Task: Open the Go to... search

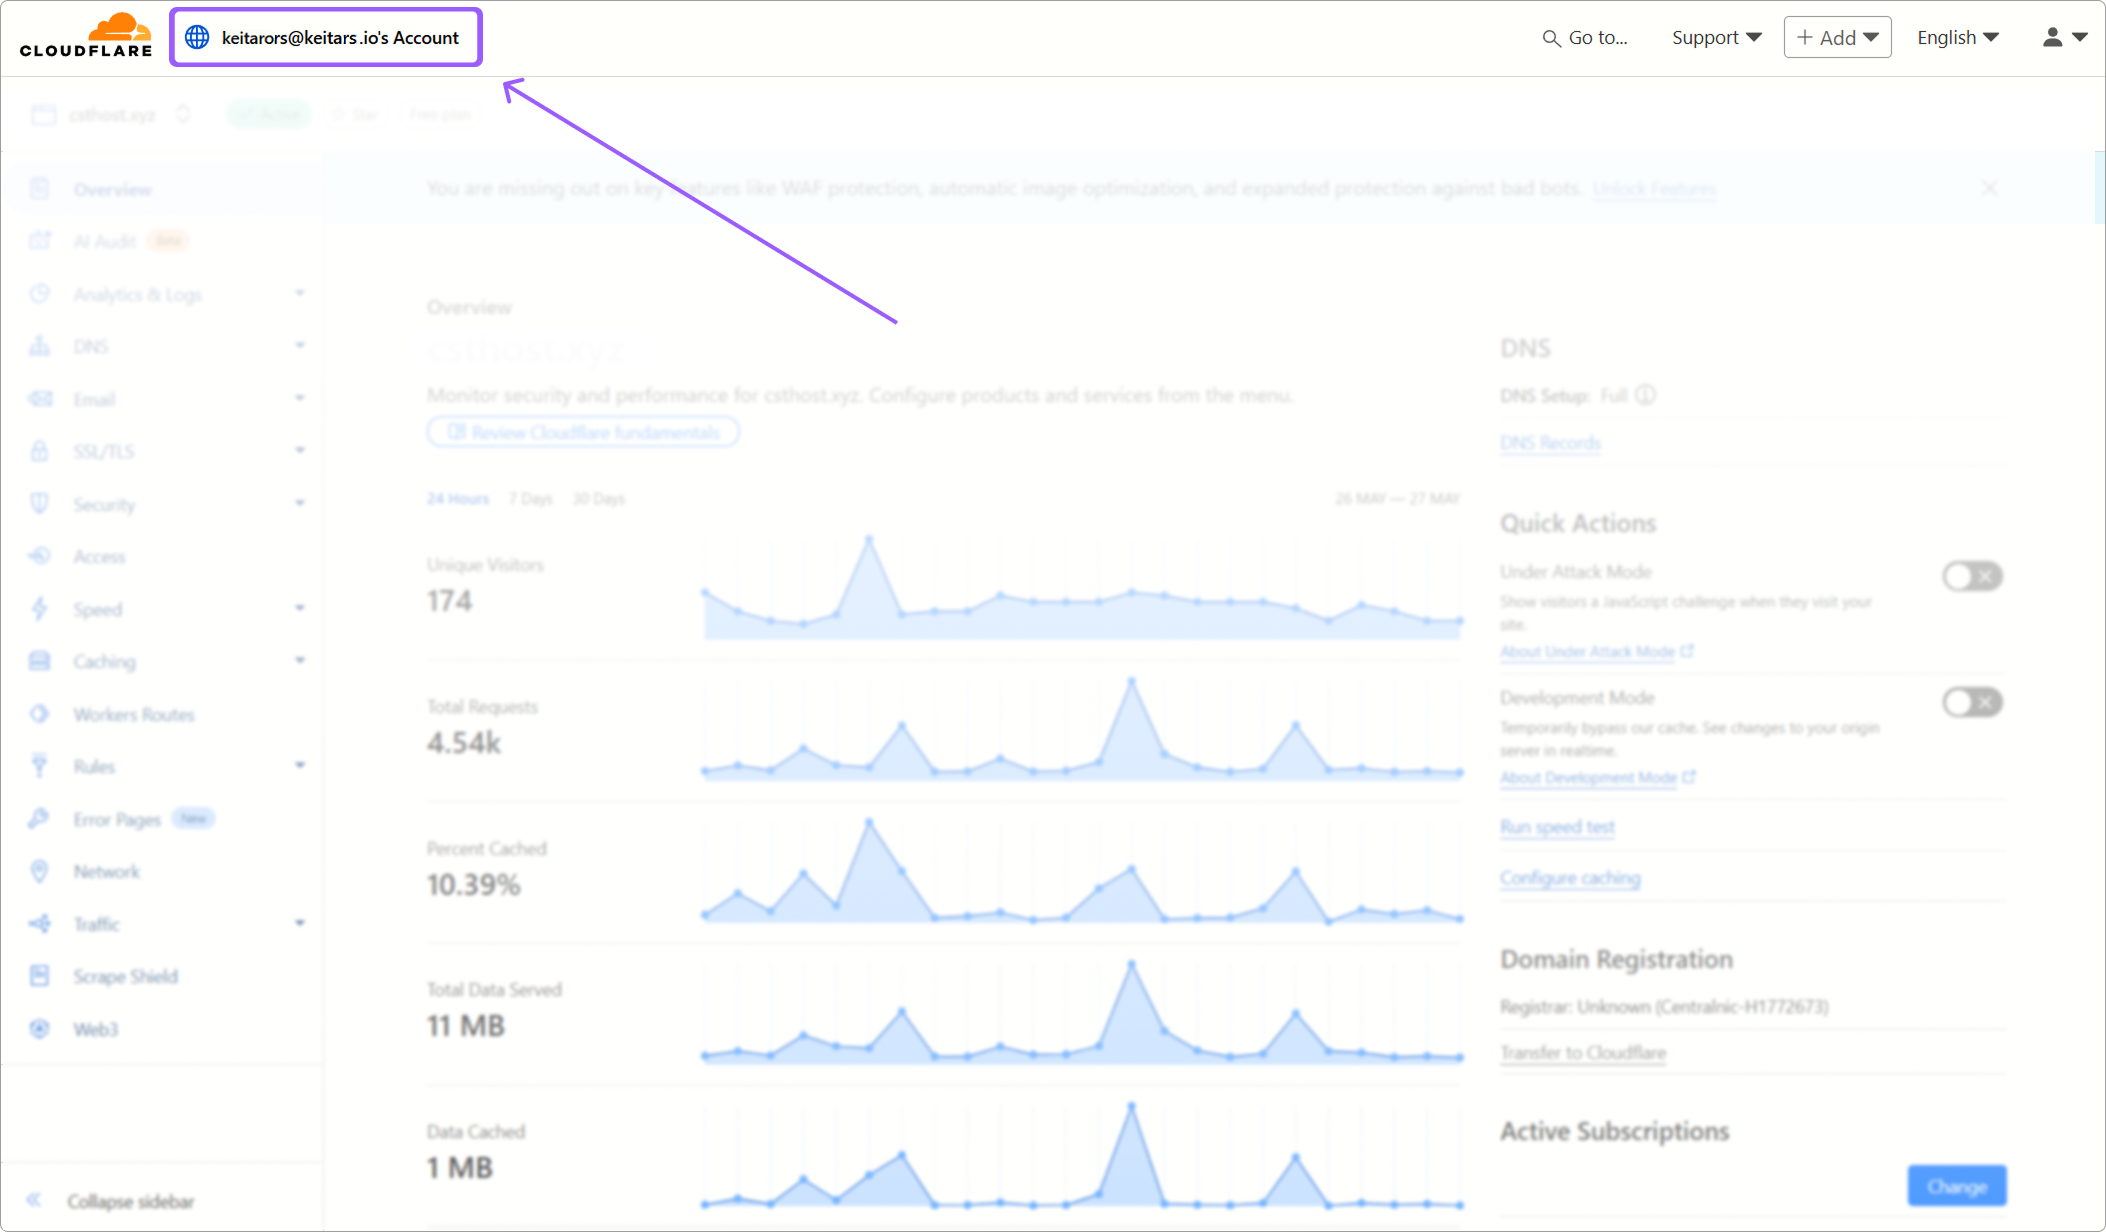Action: tap(1585, 38)
